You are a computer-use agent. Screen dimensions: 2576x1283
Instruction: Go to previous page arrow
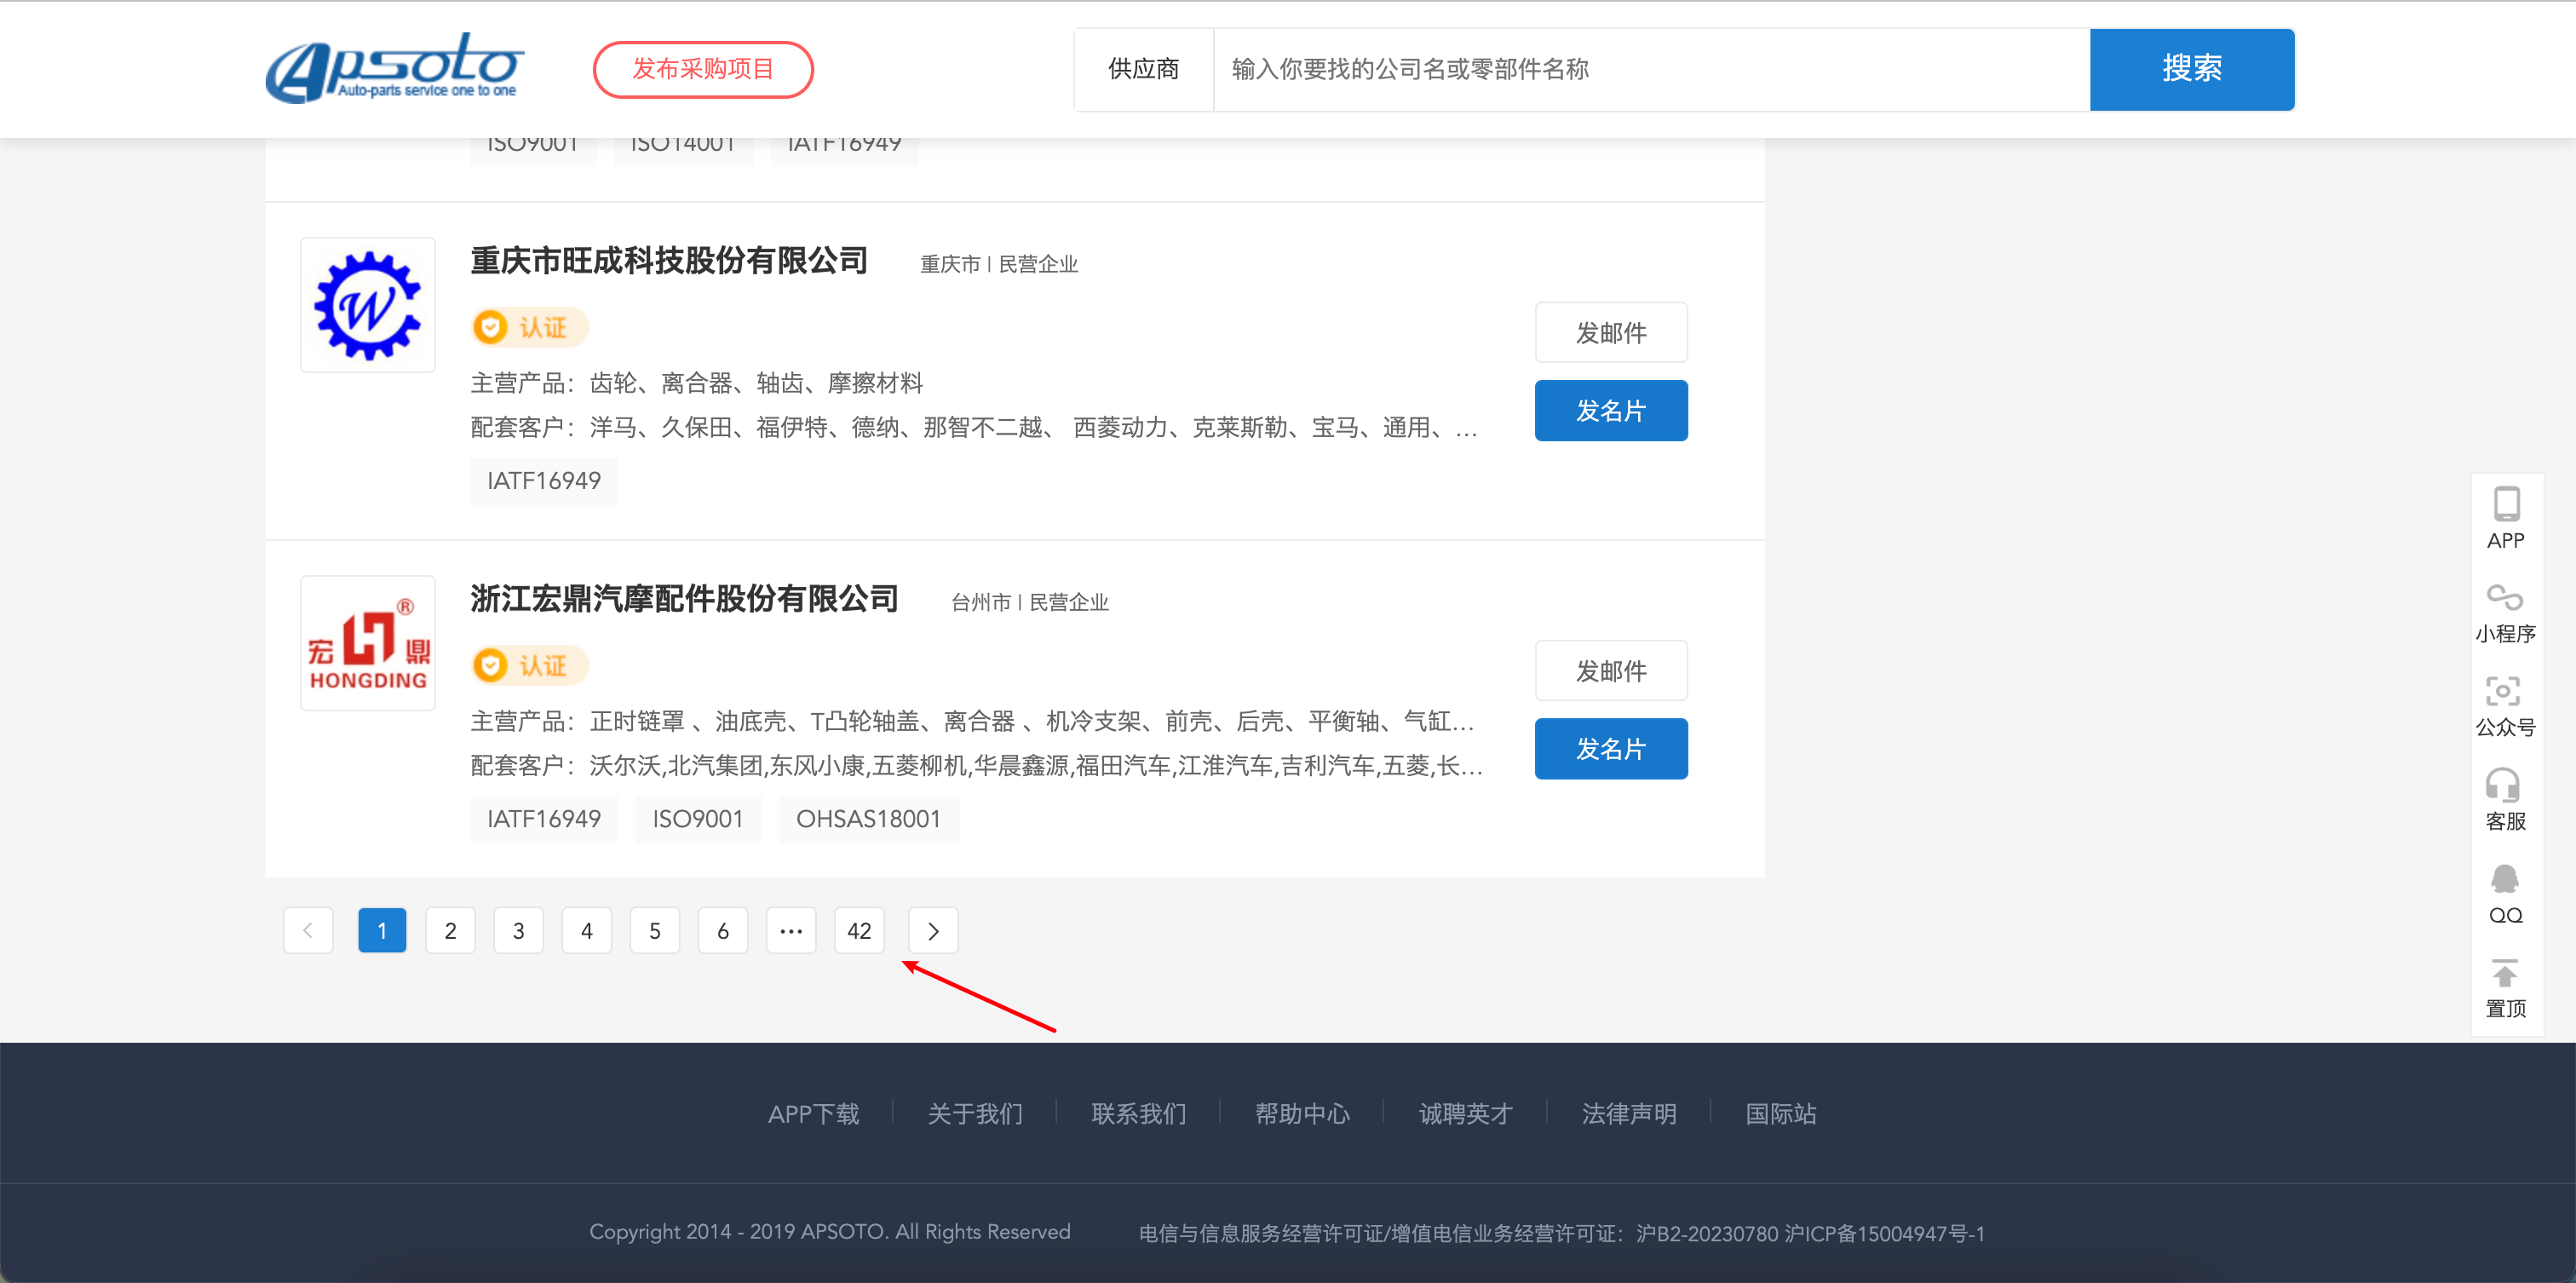(x=308, y=930)
